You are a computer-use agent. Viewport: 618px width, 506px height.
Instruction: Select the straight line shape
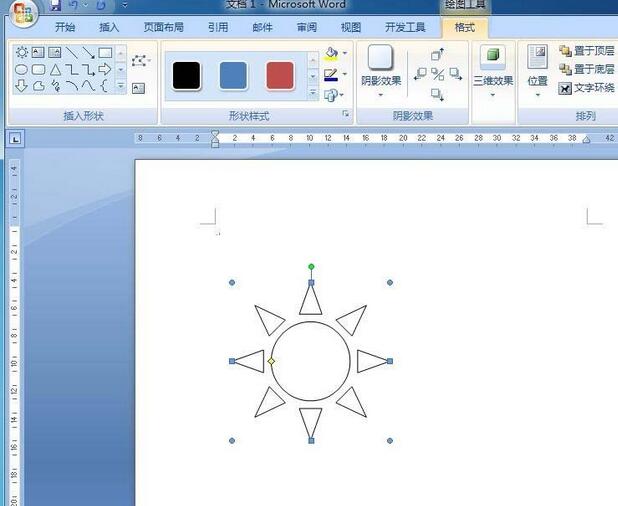[72, 52]
